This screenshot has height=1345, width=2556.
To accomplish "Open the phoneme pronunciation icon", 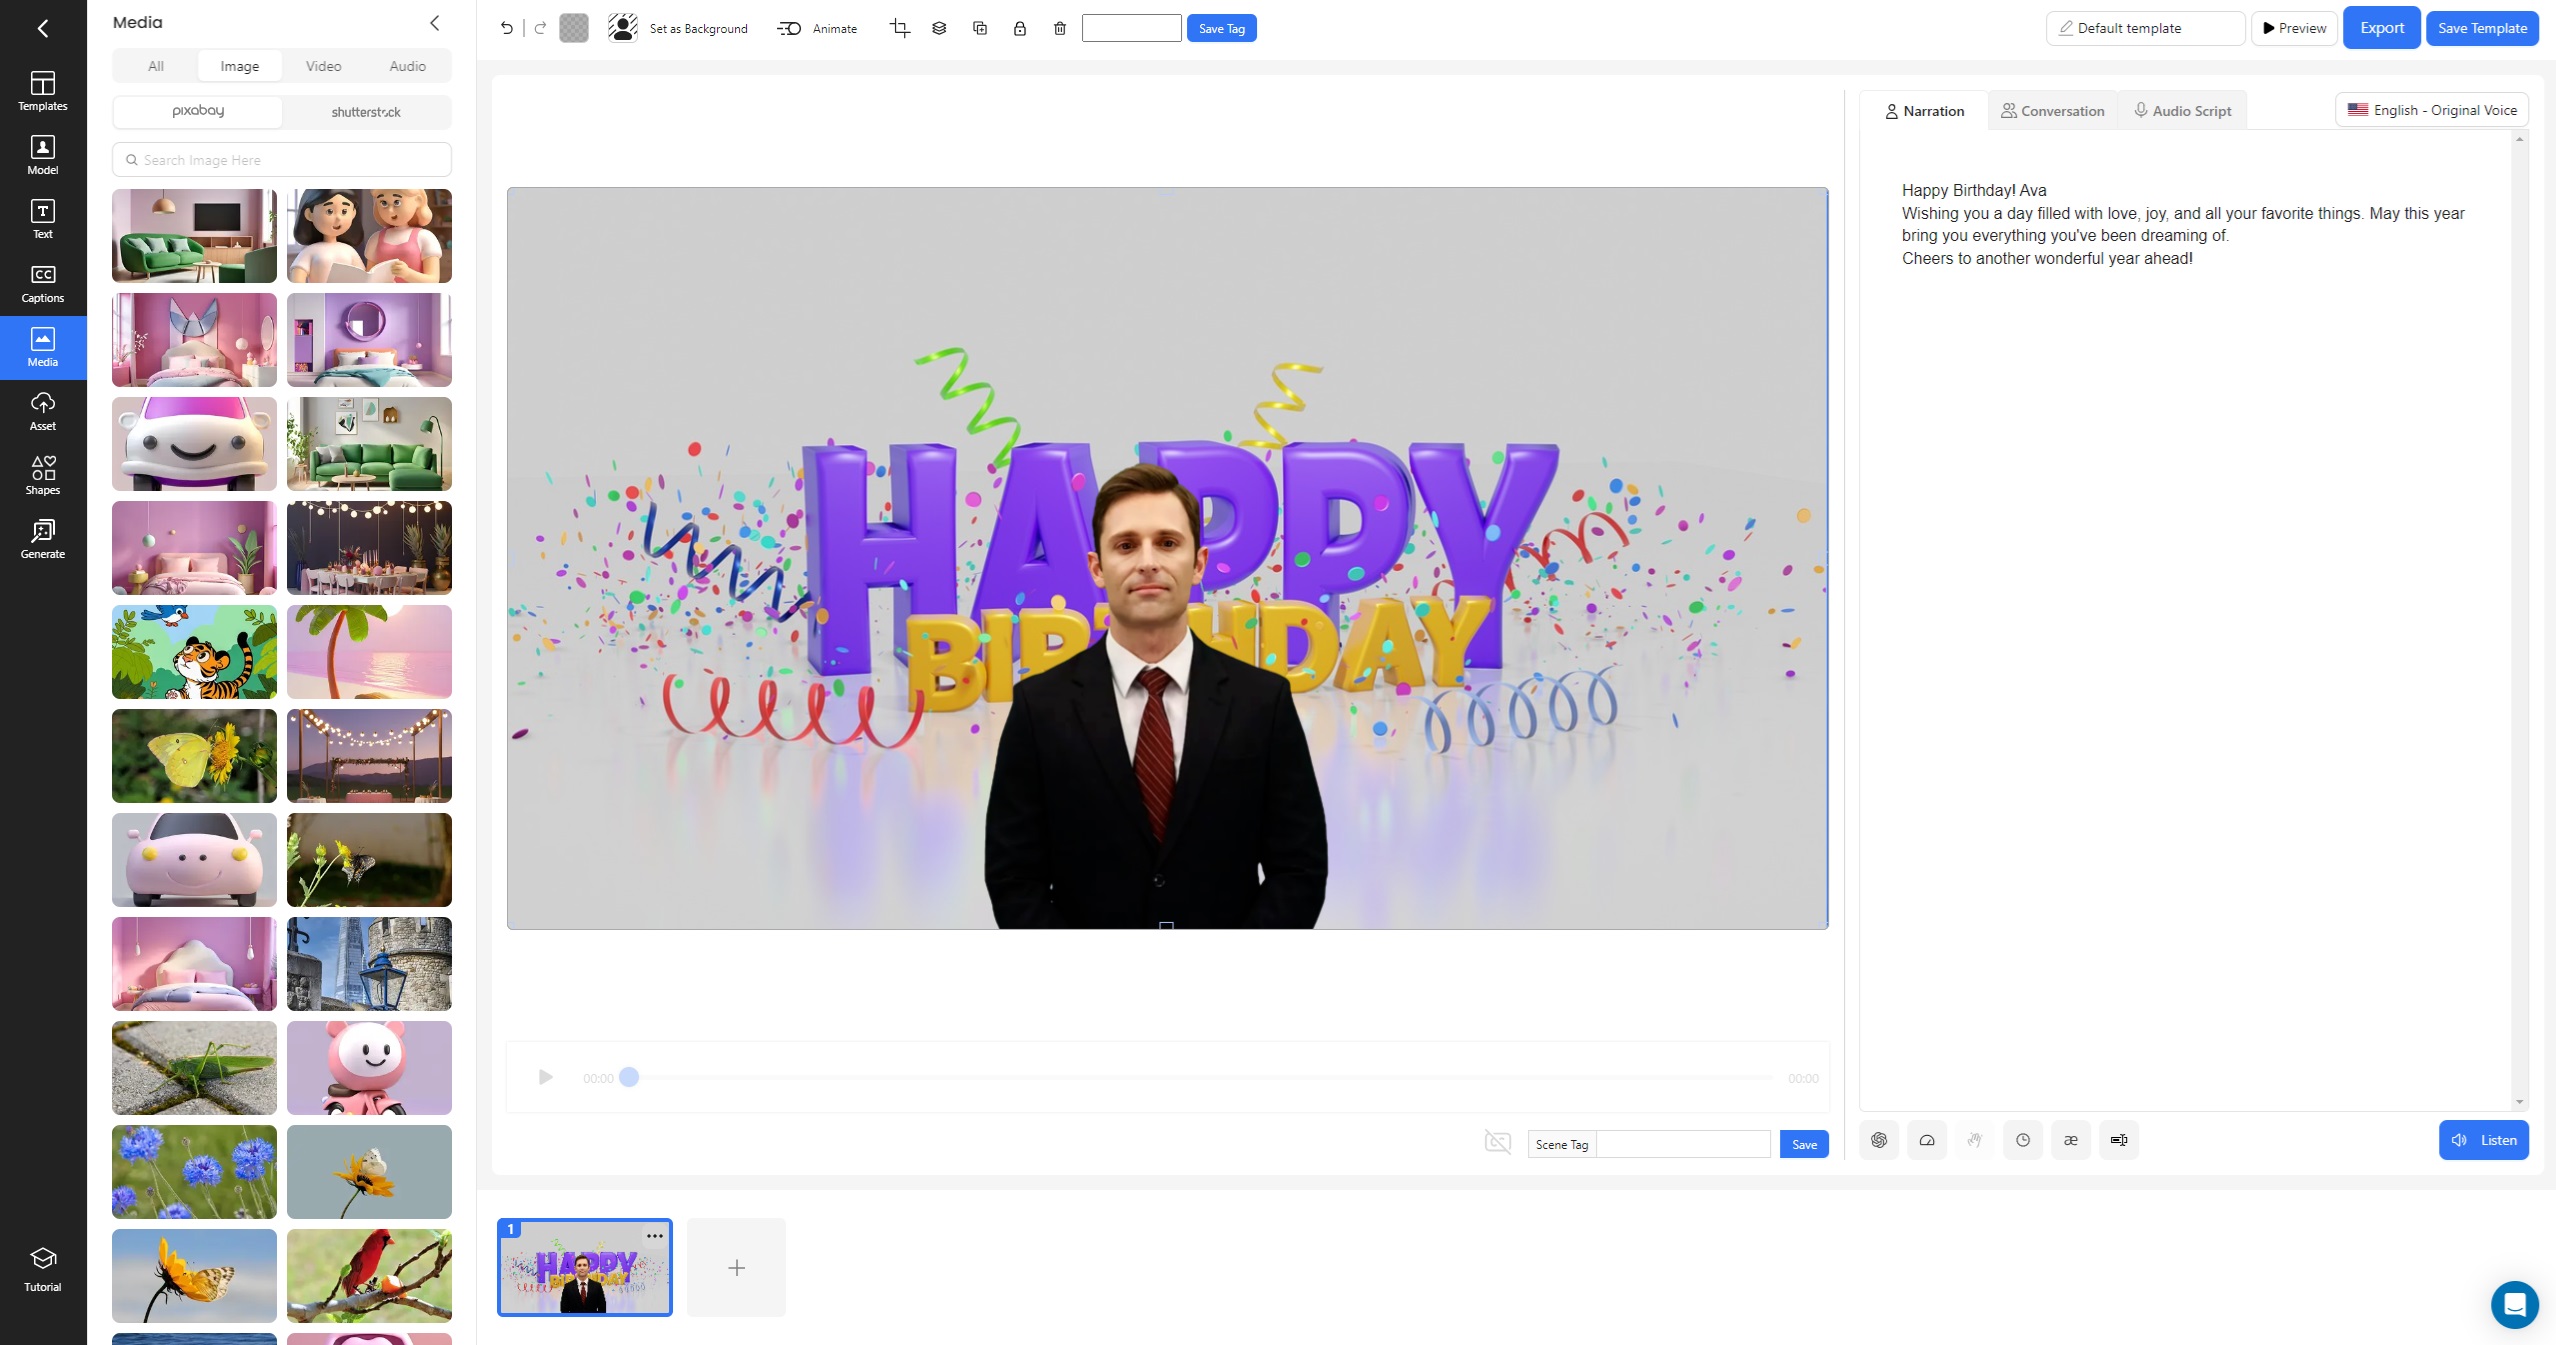I will pyautogui.click(x=2071, y=1140).
